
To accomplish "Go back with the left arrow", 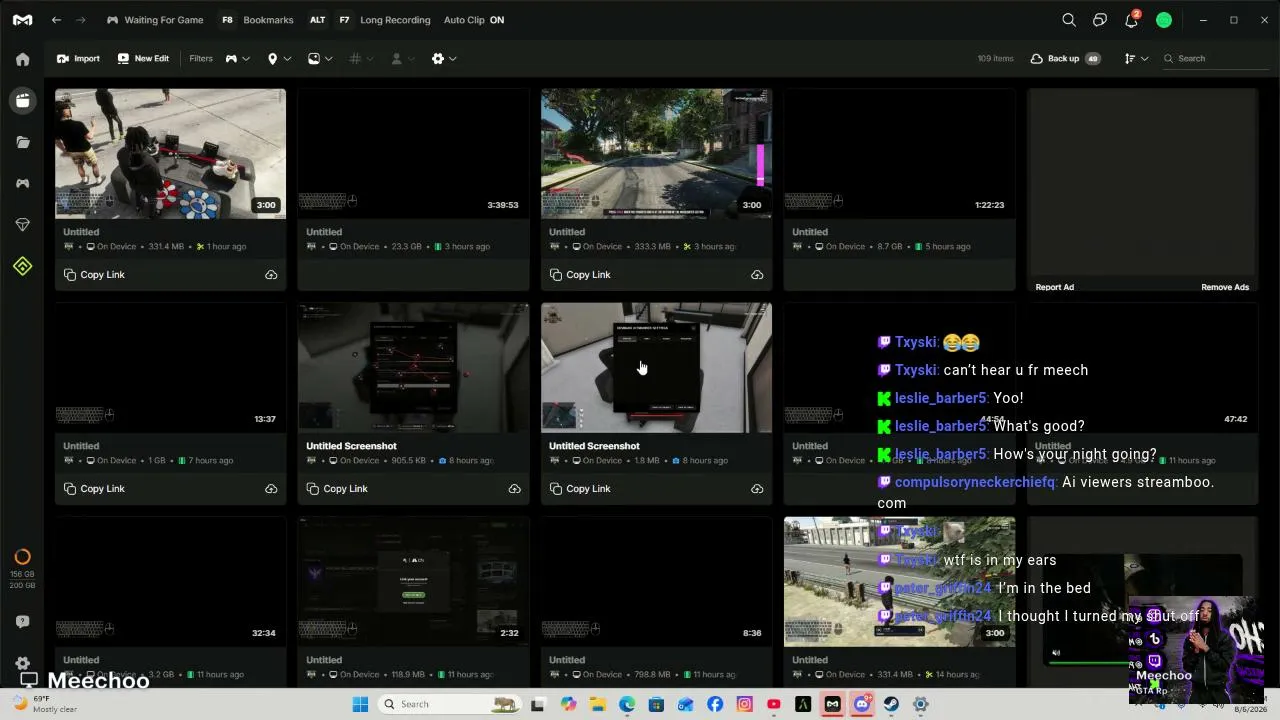I will click(x=56, y=20).
